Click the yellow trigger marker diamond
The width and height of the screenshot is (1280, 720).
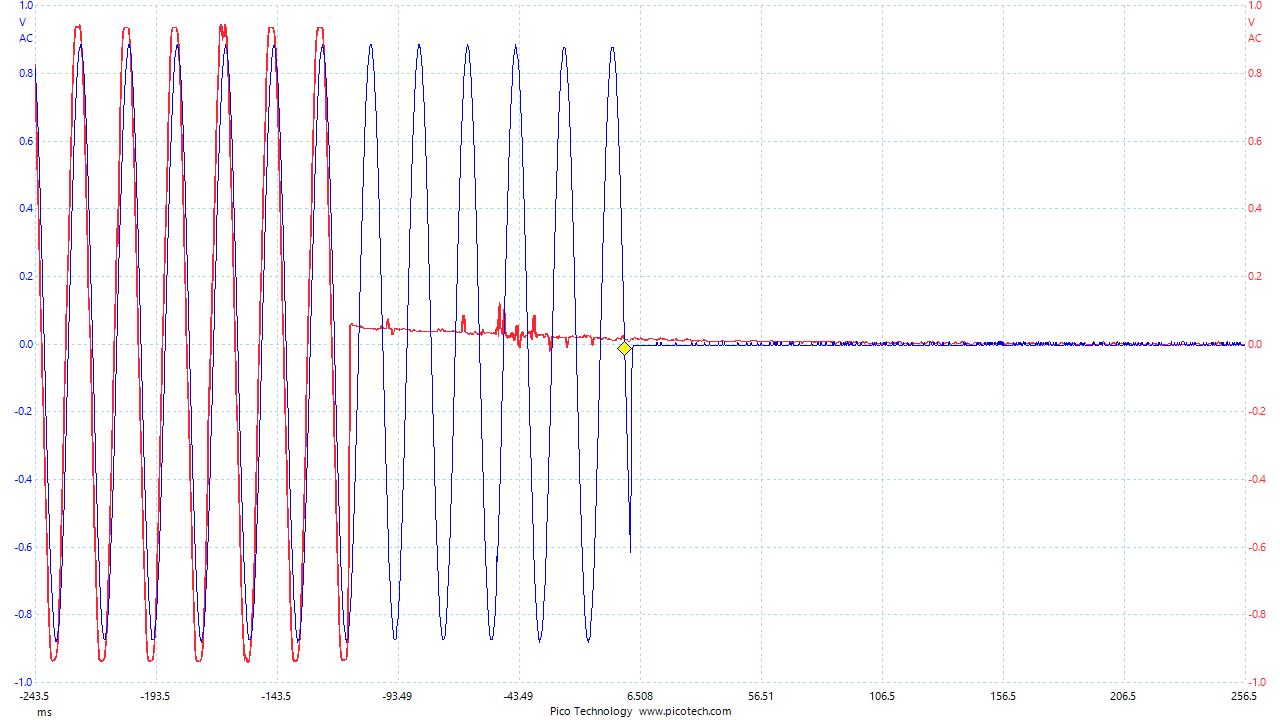[x=624, y=349]
